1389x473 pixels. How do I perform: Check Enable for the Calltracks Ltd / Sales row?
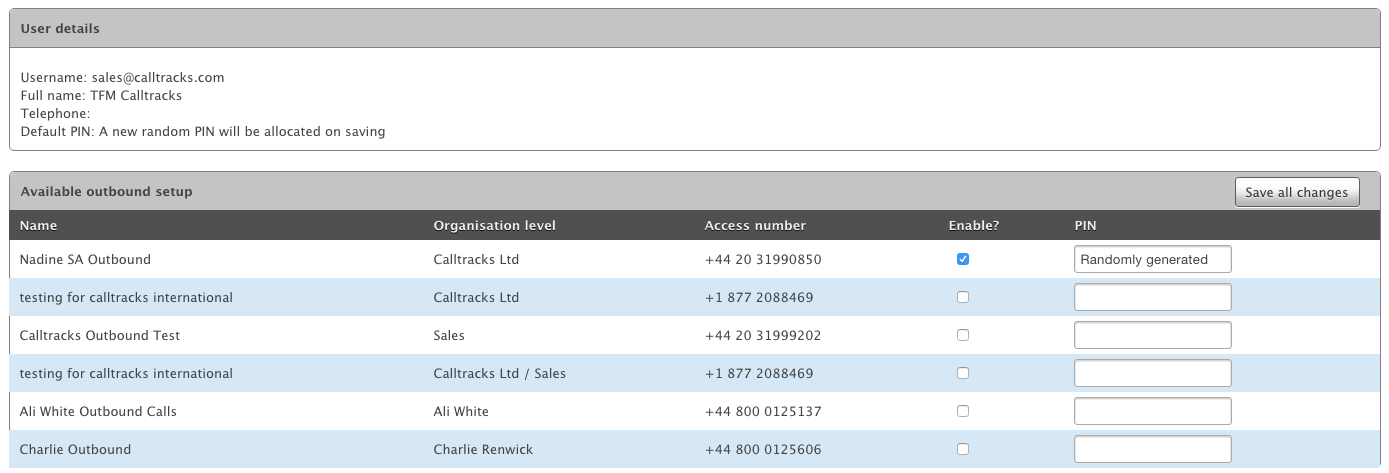coord(963,373)
